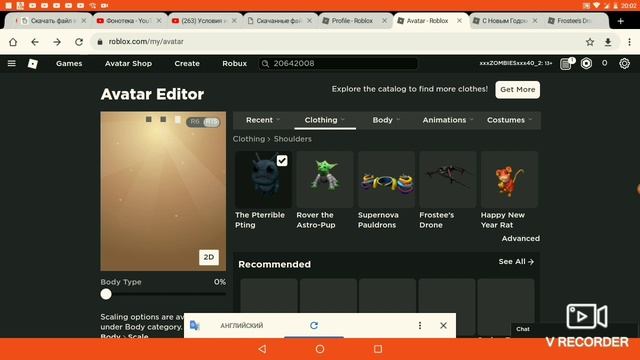This screenshot has width=640, height=360.
Task: Open the Chat panel
Action: point(523,329)
